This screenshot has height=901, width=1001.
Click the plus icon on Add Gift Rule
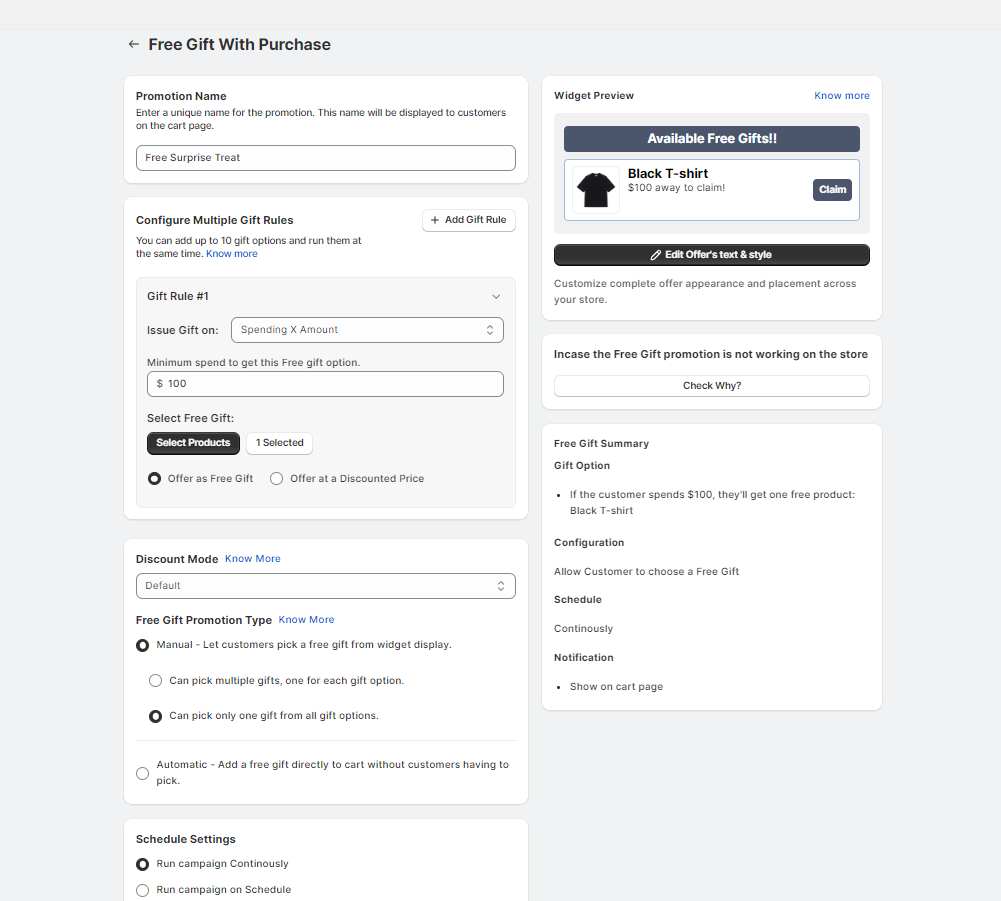click(x=434, y=220)
